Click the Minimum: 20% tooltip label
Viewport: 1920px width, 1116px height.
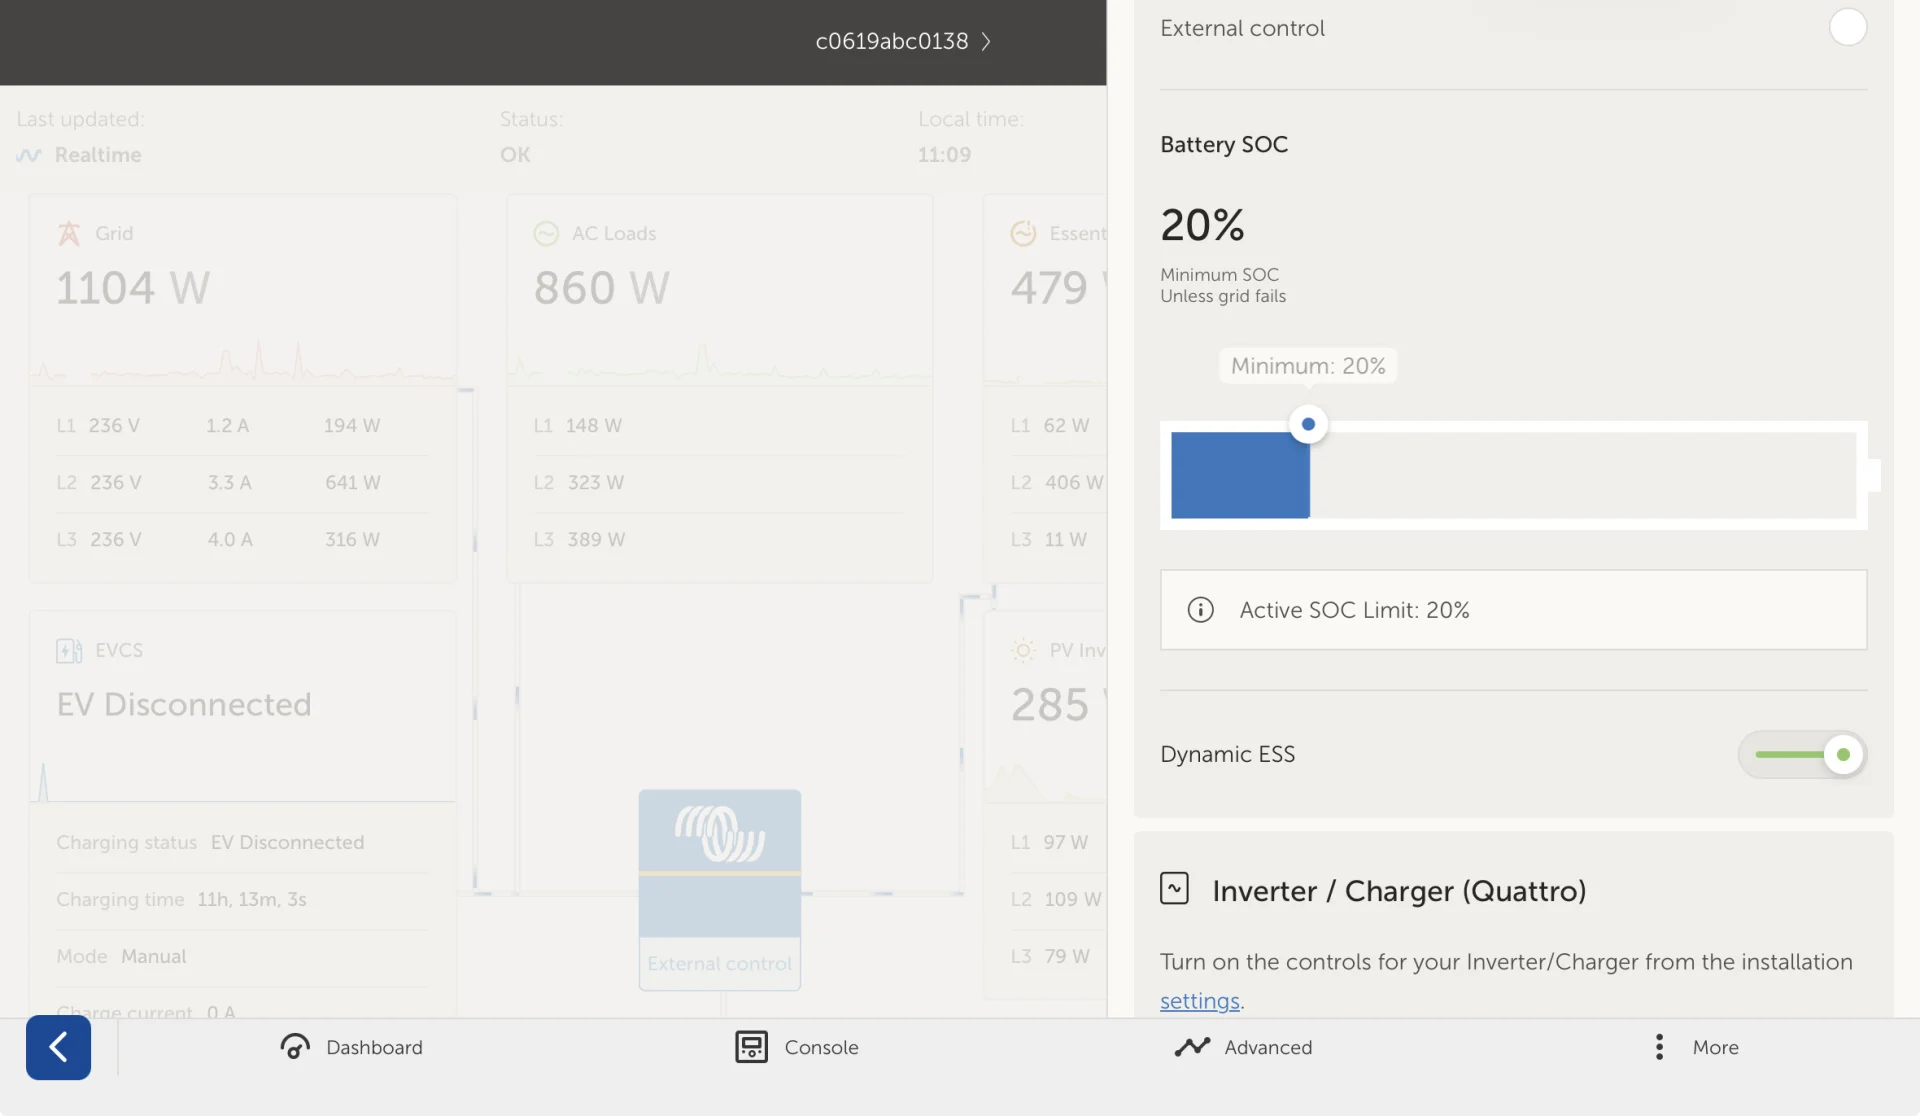[1308, 366]
